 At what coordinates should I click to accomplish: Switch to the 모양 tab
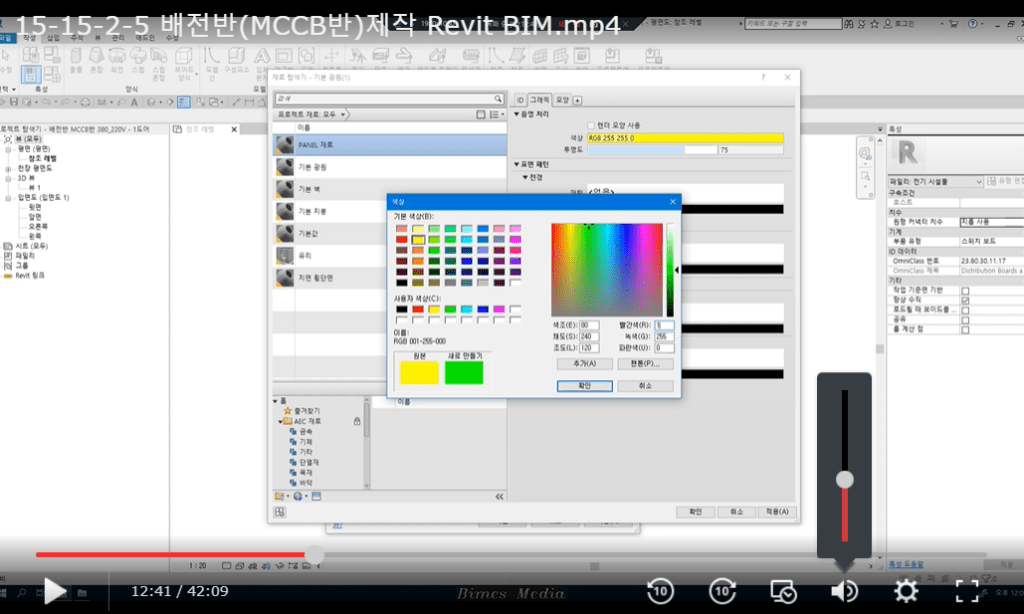coord(562,100)
